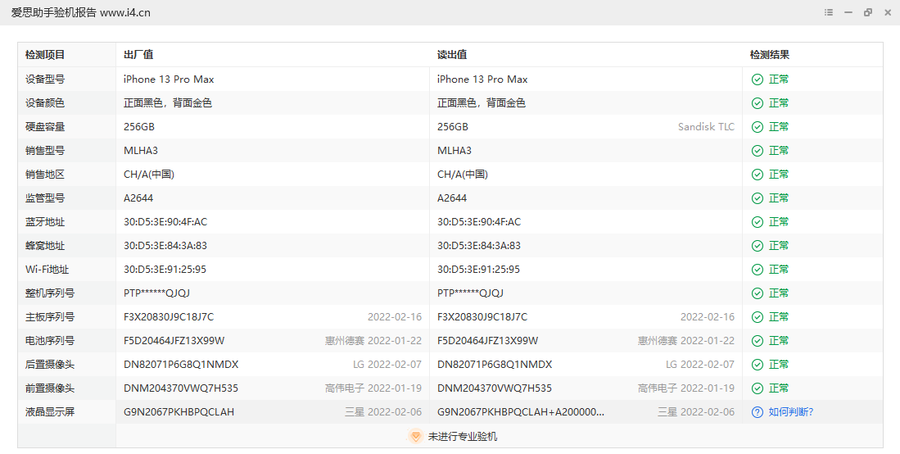Click read cellular address 30:D5:3E:84:3A:83
The width and height of the screenshot is (900, 454).
pos(479,246)
